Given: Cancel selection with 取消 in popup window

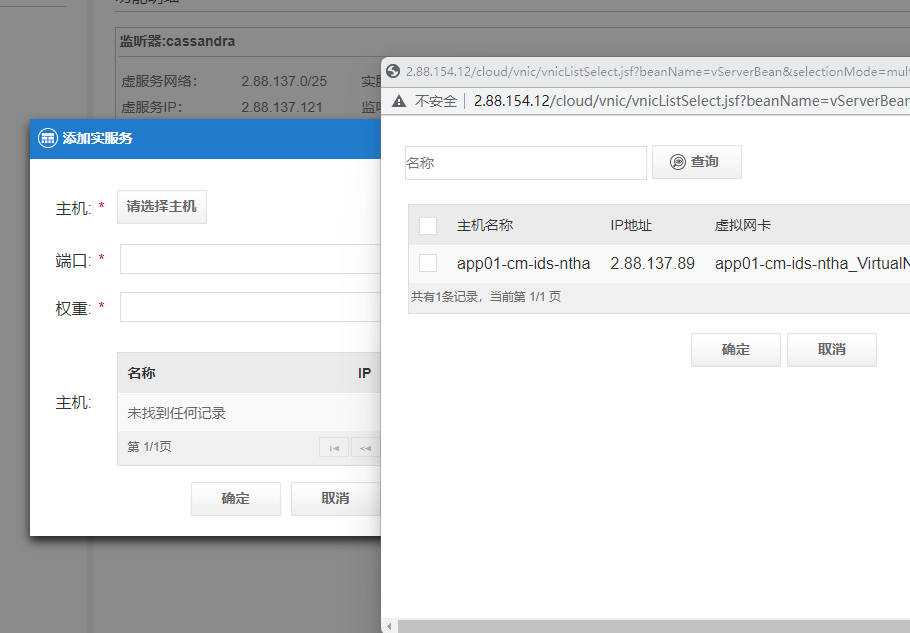Looking at the screenshot, I should click(832, 349).
